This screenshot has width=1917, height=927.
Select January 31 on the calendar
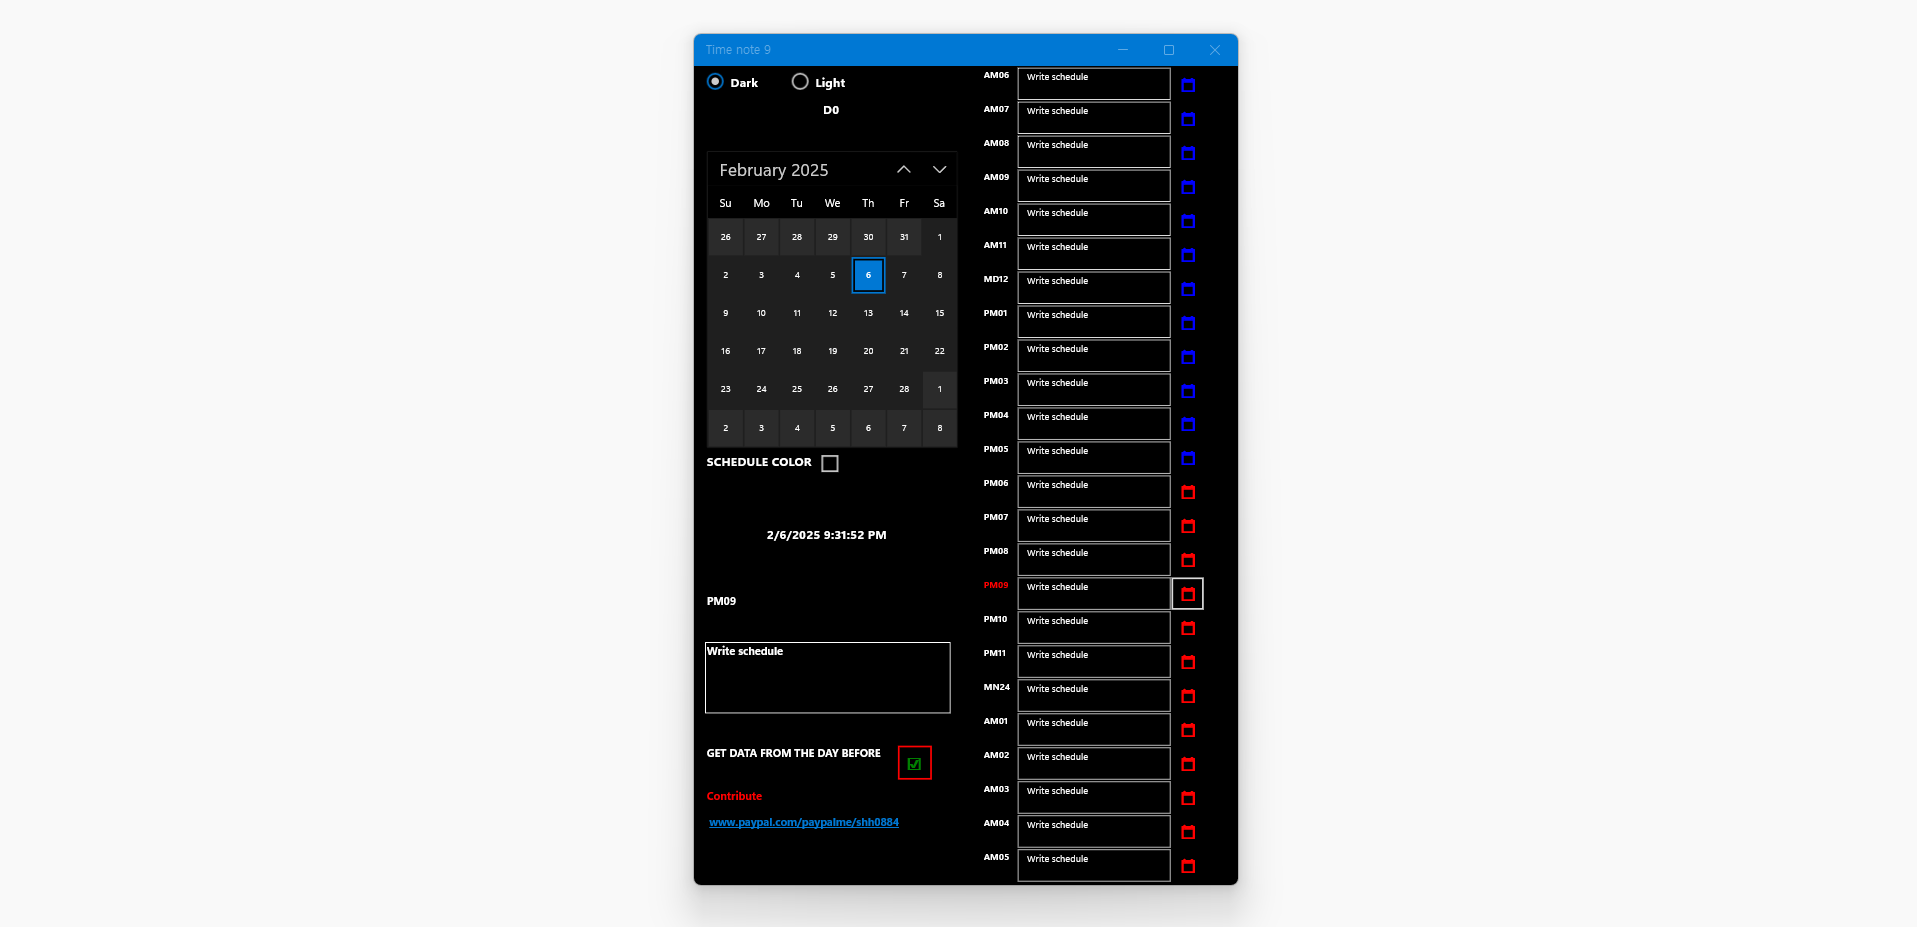click(x=904, y=237)
